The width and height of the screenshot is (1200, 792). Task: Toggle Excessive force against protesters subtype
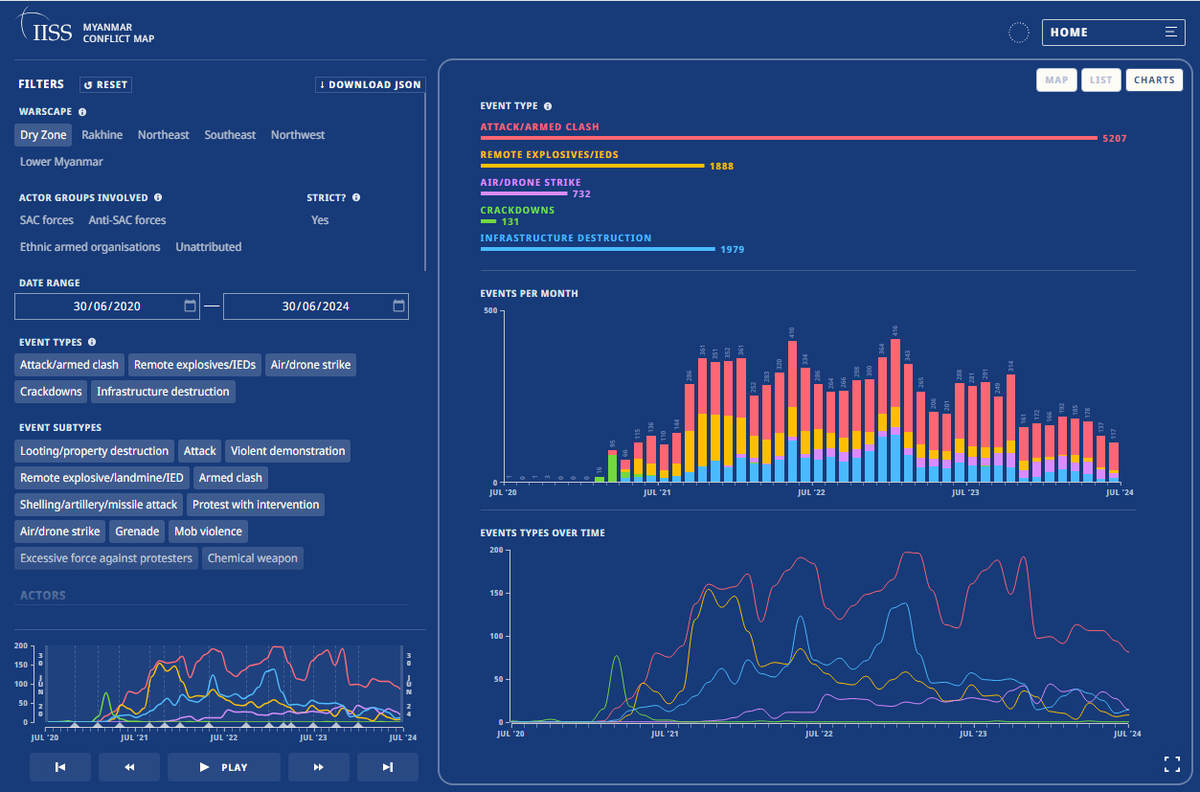point(106,559)
